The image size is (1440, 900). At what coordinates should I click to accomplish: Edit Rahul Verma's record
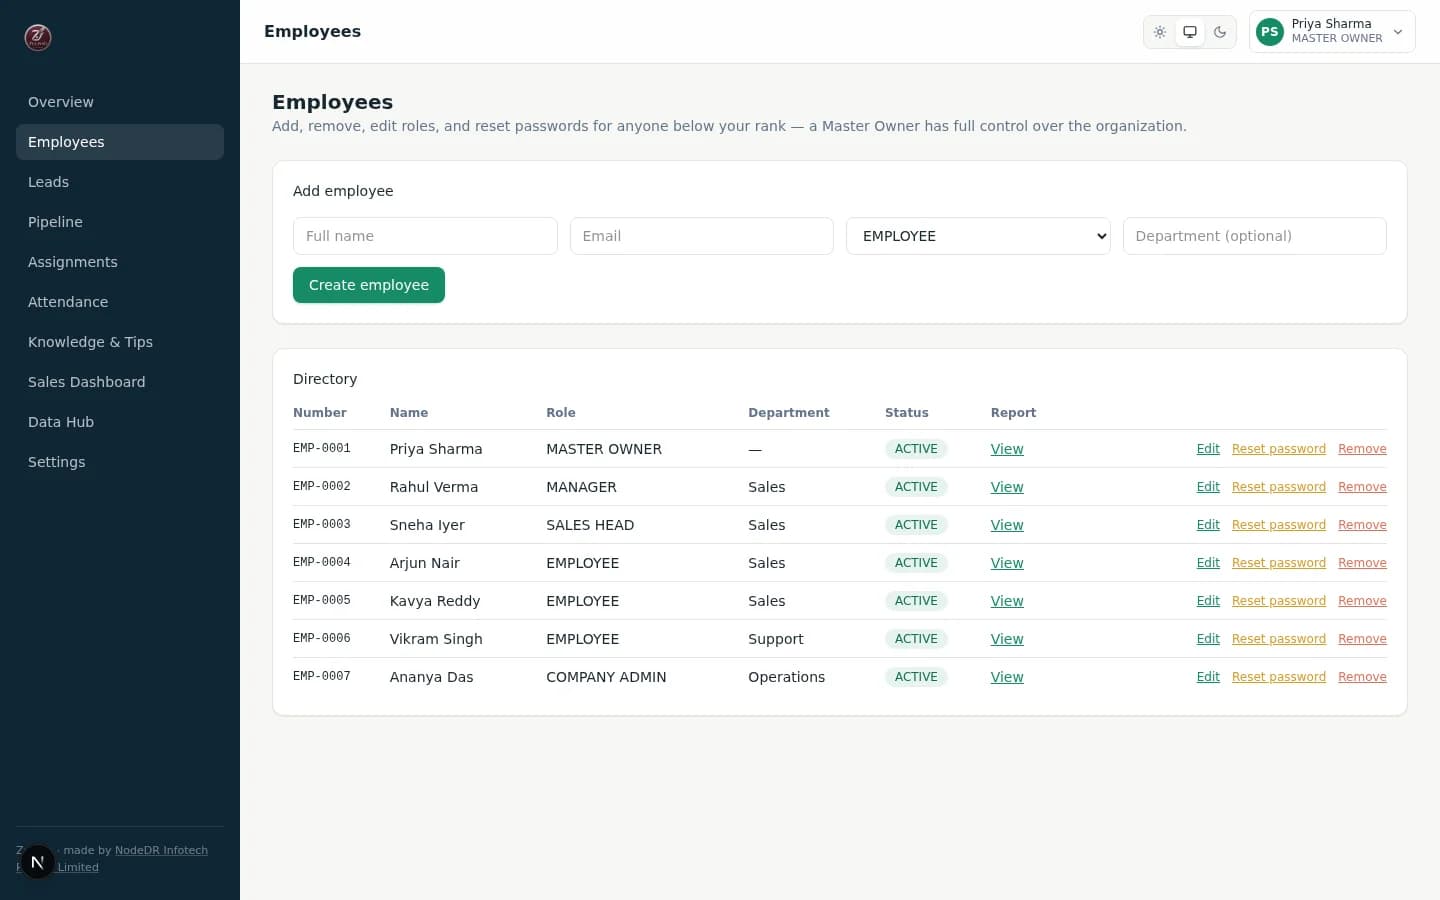click(x=1208, y=487)
